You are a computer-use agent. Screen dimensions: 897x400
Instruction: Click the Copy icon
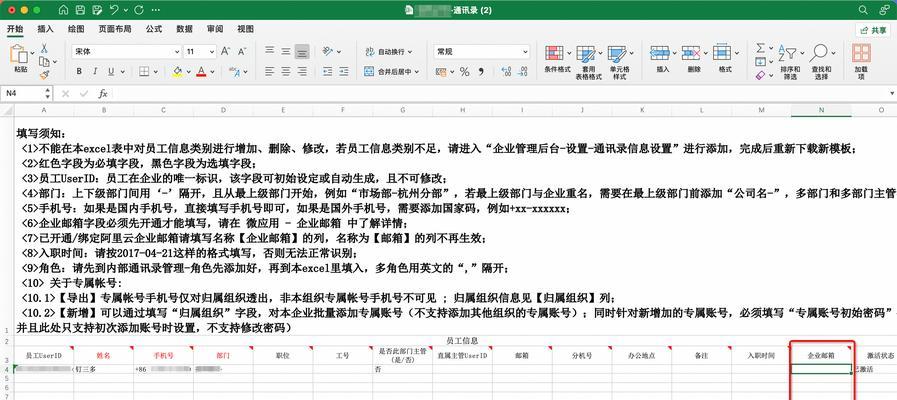[x=44, y=61]
